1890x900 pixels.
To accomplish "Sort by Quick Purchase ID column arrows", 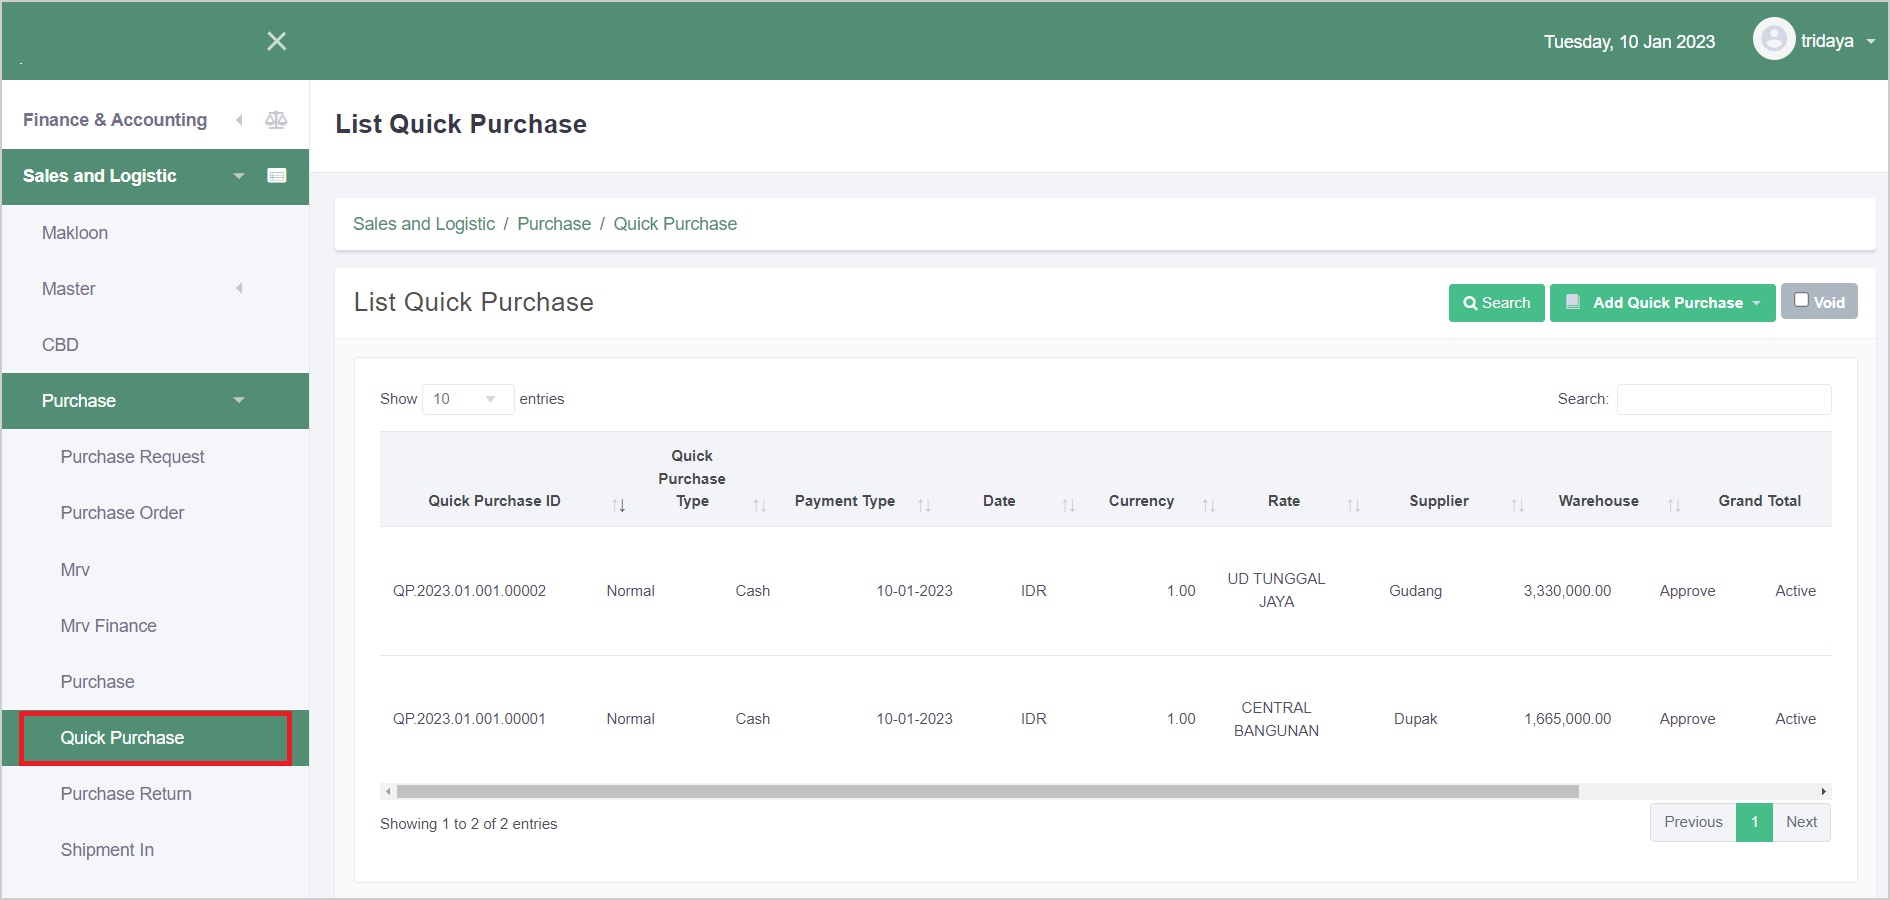I will click(619, 505).
